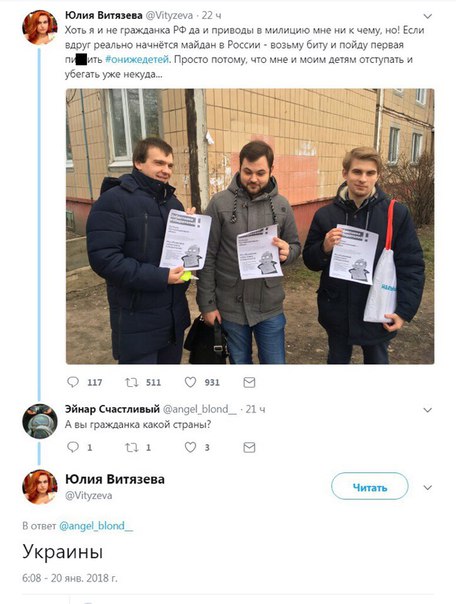Open the #онижедетей hashtag link
Viewport: 456px width, 604px height.
tap(137, 60)
